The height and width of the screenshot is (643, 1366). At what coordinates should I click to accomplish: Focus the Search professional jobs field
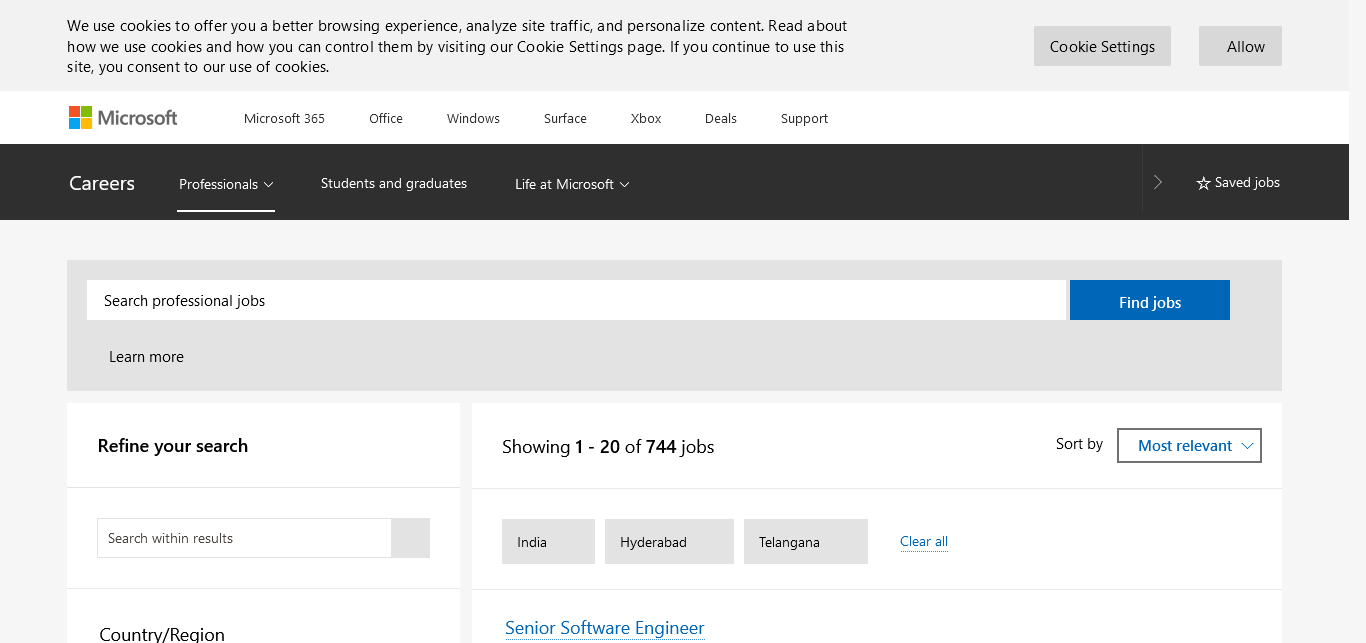575,301
